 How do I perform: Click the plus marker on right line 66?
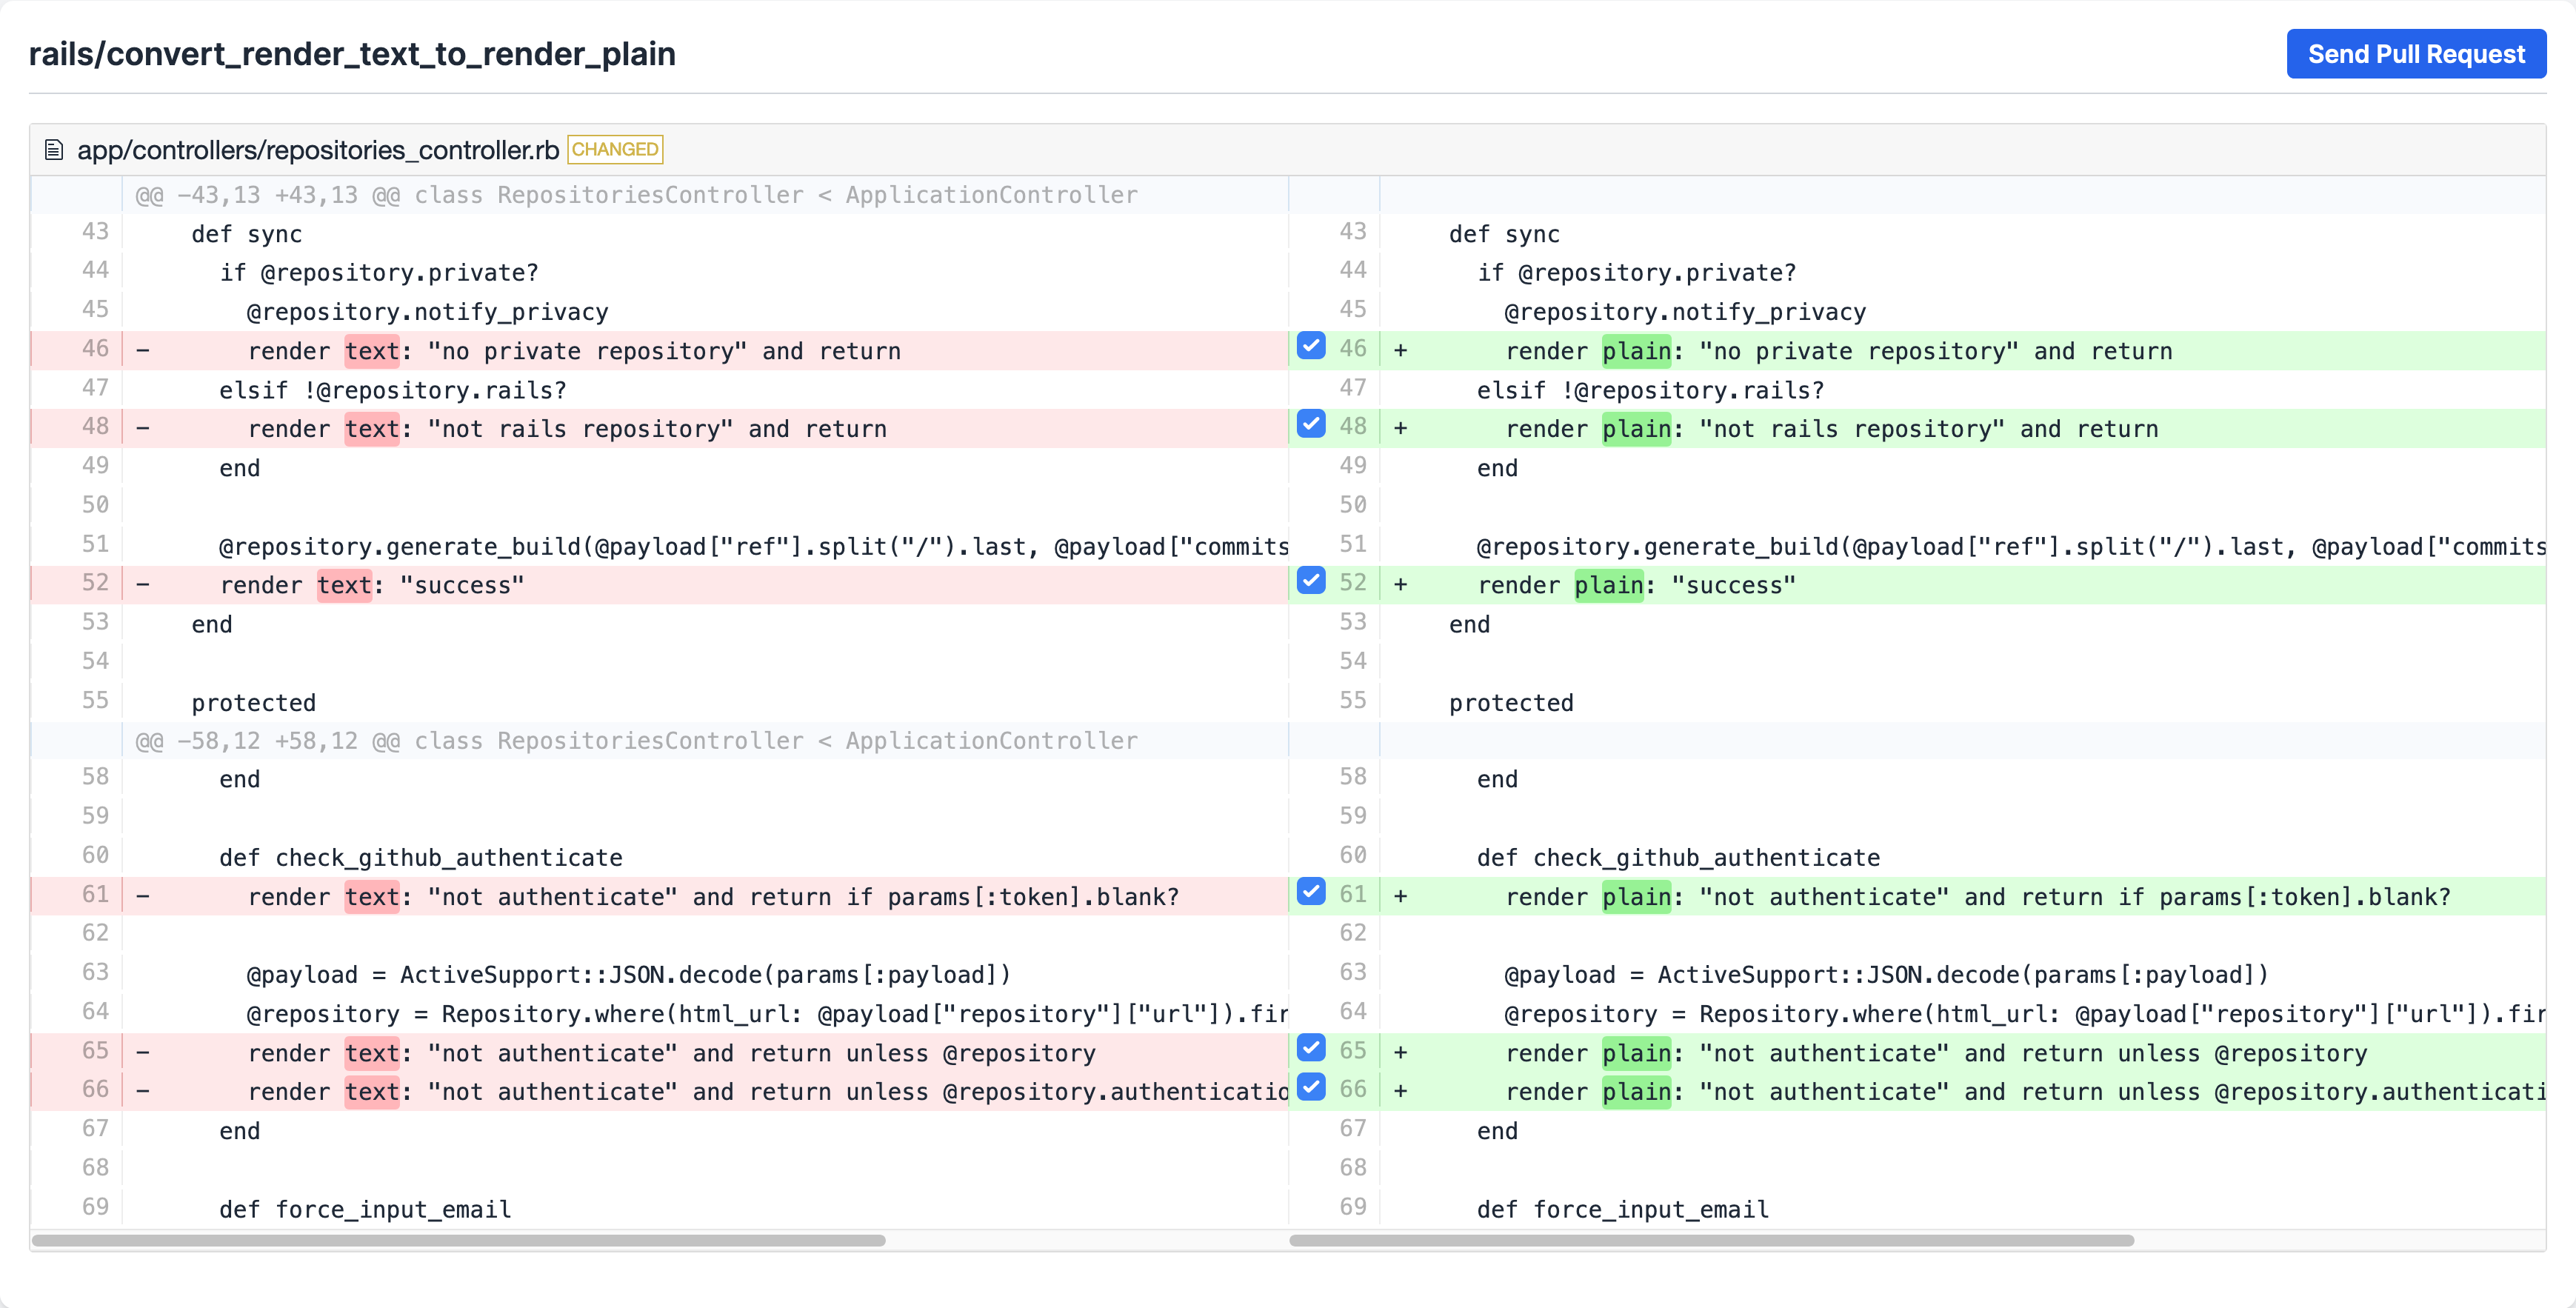(x=1401, y=1091)
